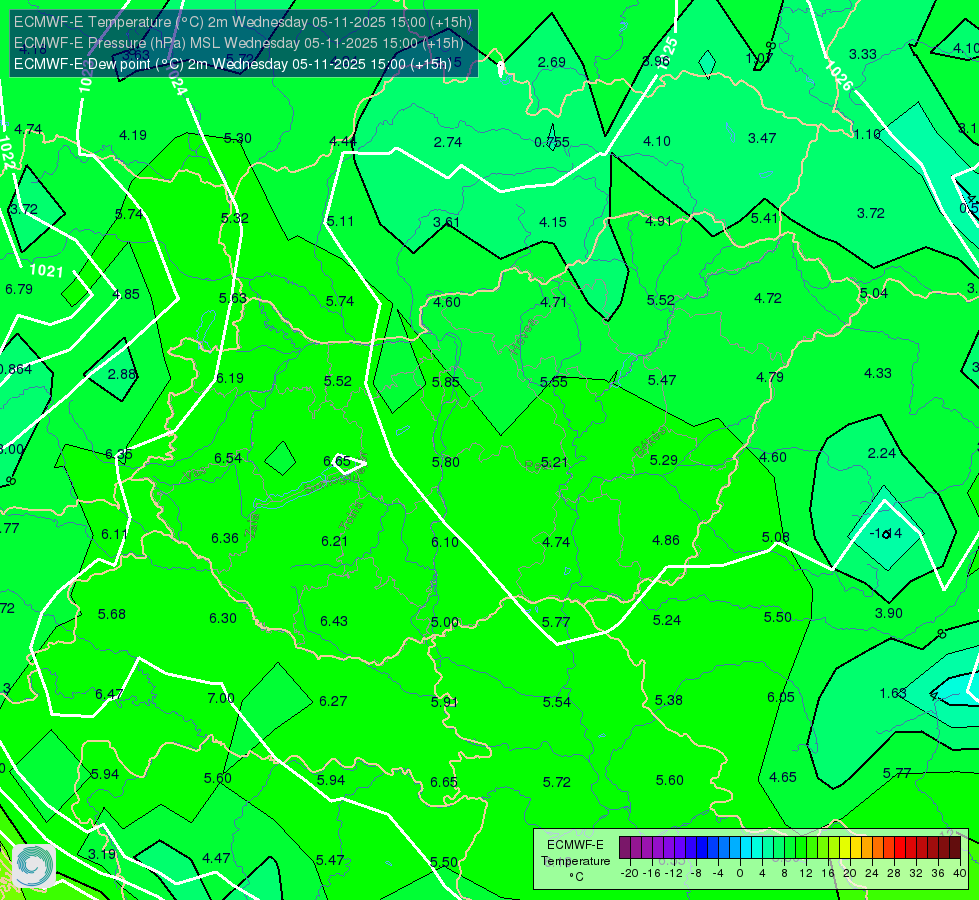The width and height of the screenshot is (979, 900).
Task: Click the 4.79 temperature value
Action: (770, 377)
